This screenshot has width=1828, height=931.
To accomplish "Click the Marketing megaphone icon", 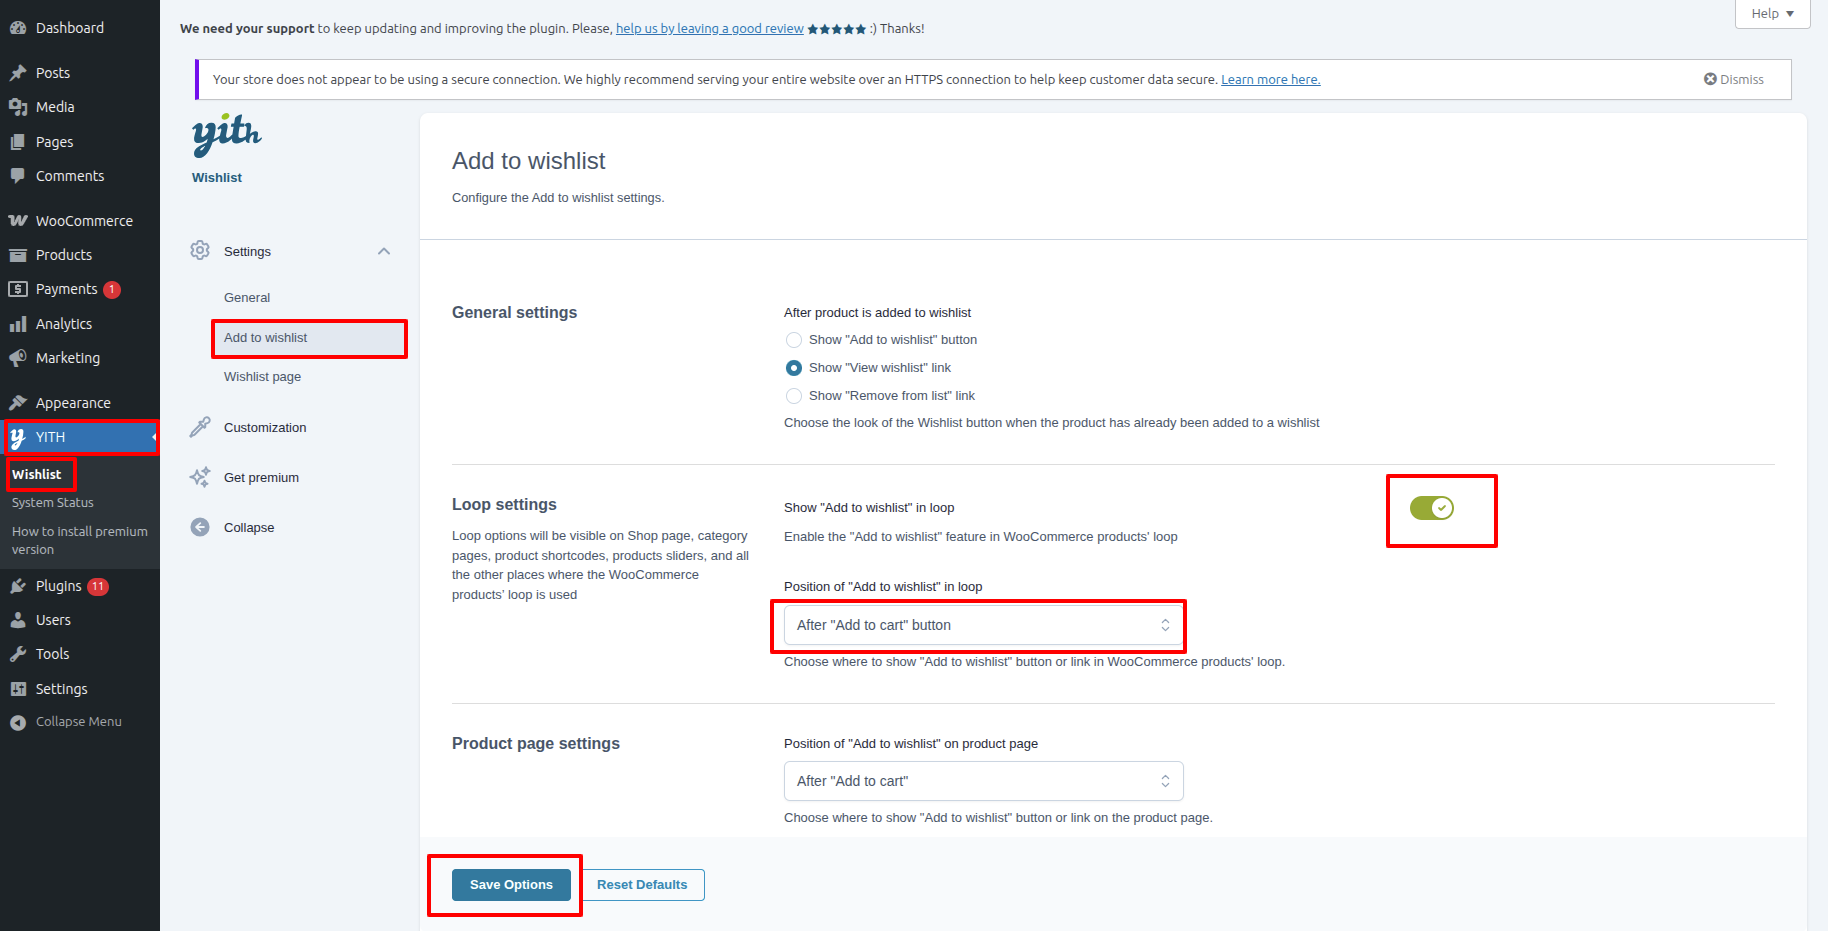I will [x=18, y=358].
